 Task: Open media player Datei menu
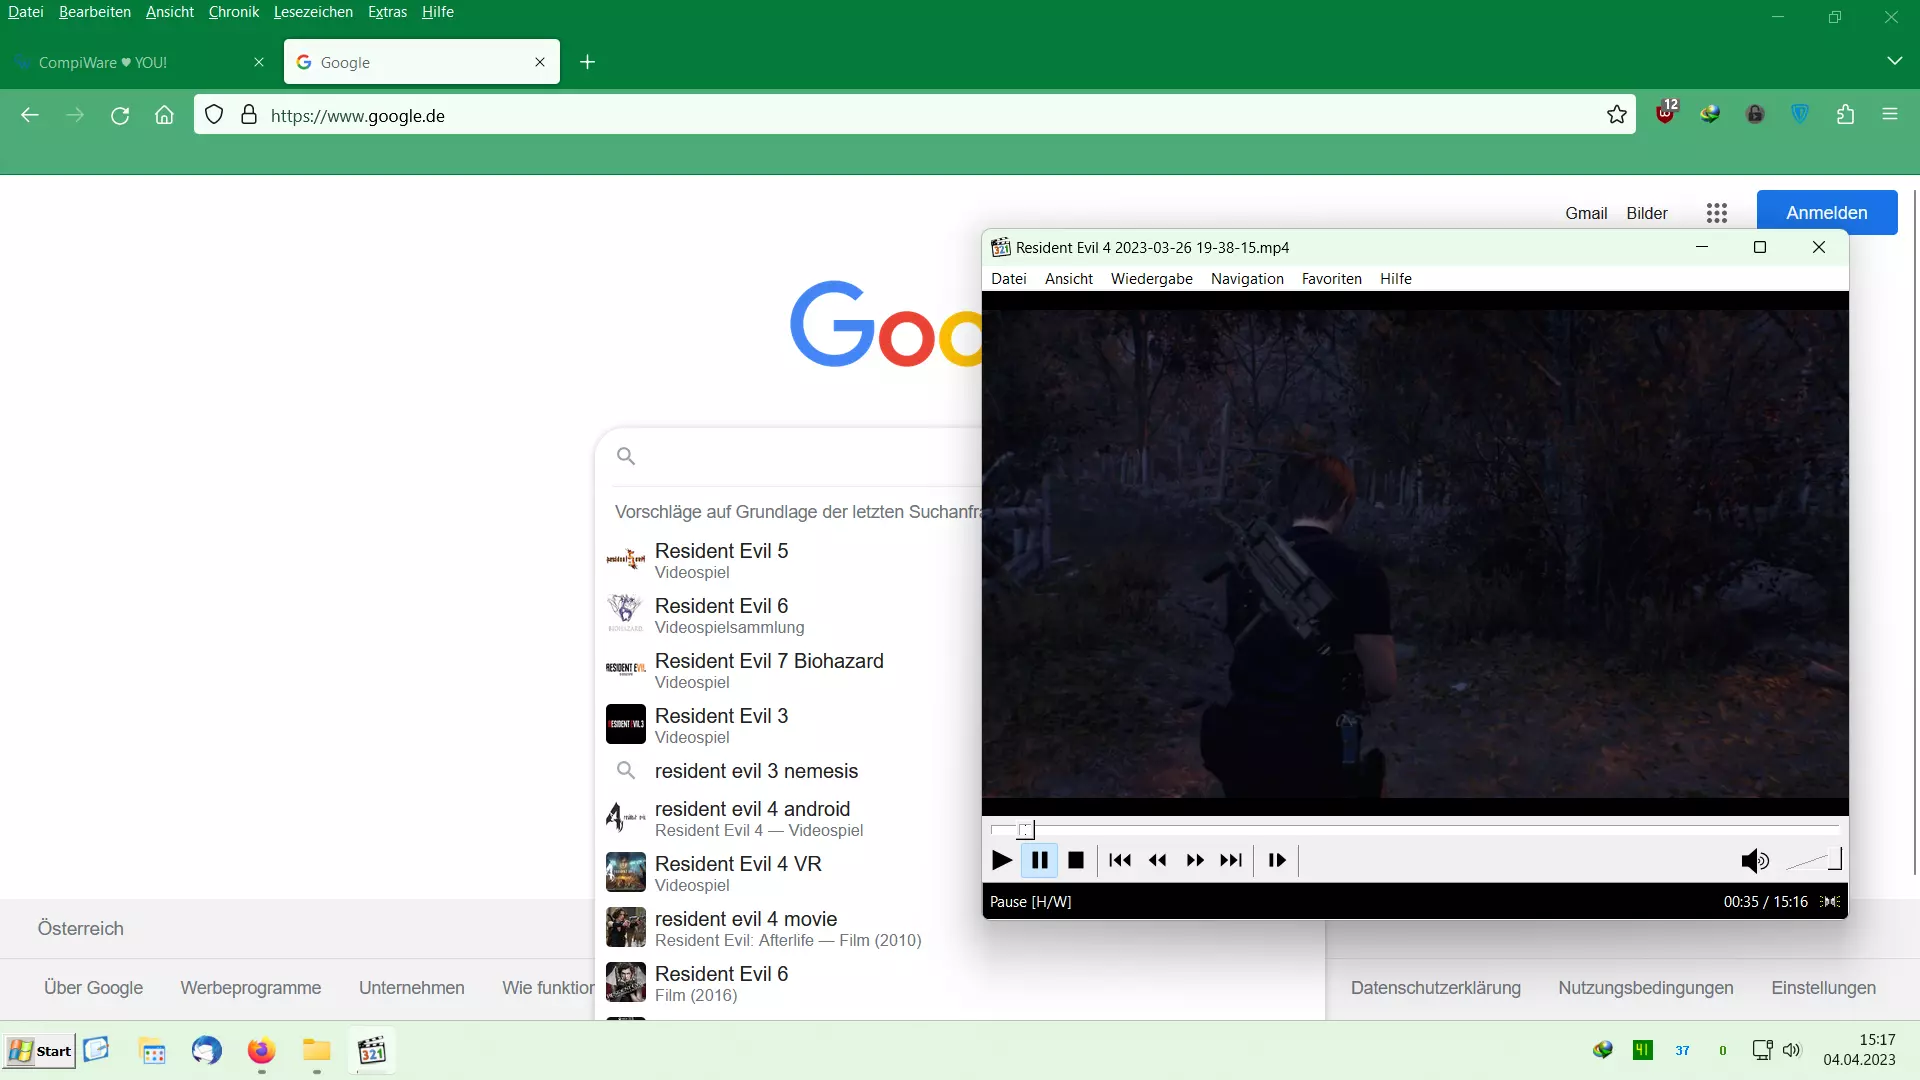[x=1008, y=279]
